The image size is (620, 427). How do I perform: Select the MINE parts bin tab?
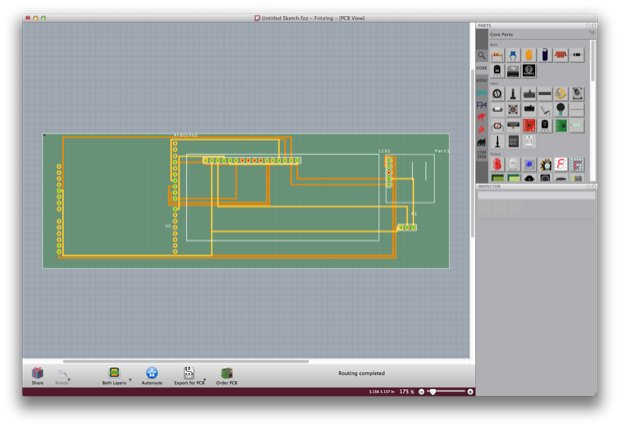tap(481, 80)
